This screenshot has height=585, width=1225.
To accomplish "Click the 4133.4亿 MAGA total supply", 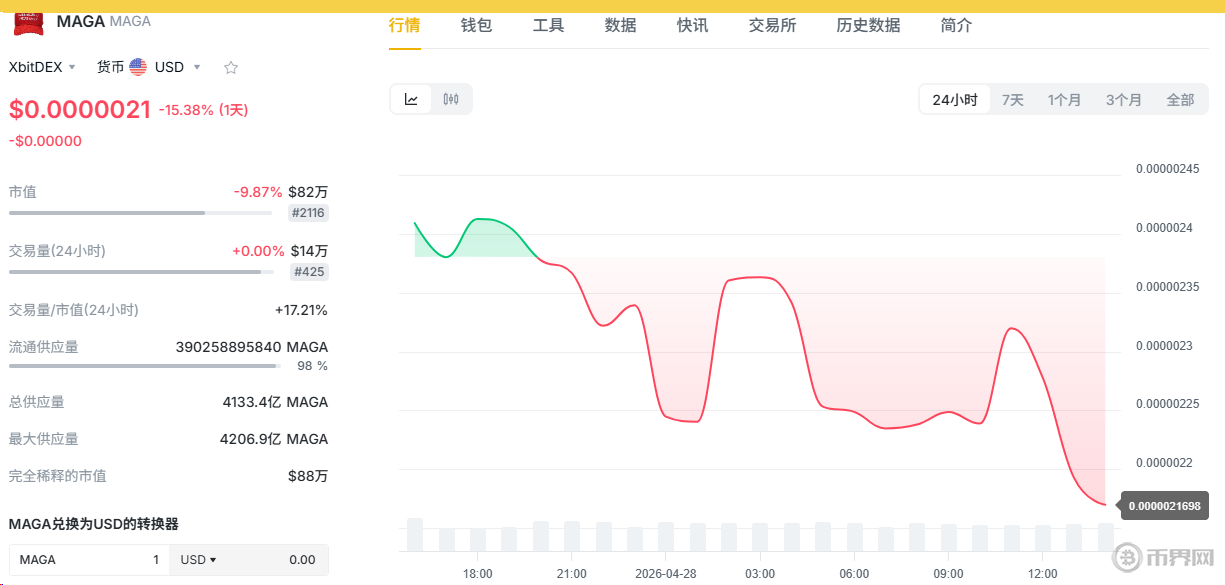I will pos(275,402).
